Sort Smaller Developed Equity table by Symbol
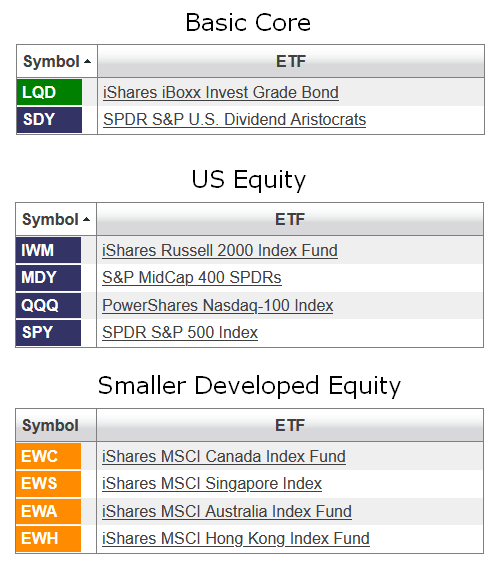Screen dimensions: 500x572 pyautogui.click(x=56, y=425)
